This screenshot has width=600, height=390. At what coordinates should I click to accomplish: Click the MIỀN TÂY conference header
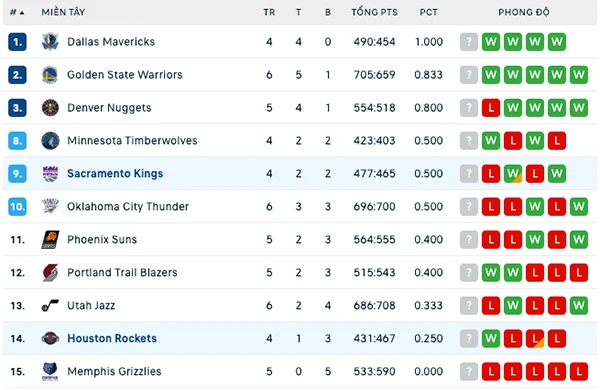coord(63,12)
